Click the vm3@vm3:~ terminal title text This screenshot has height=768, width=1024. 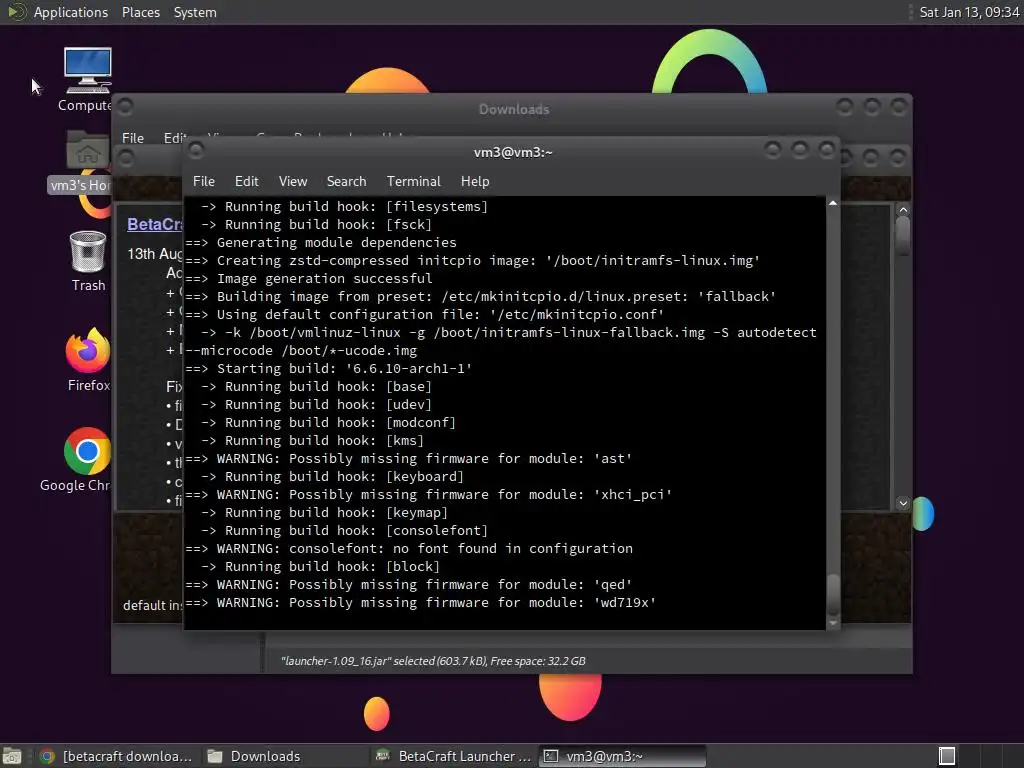(x=513, y=152)
